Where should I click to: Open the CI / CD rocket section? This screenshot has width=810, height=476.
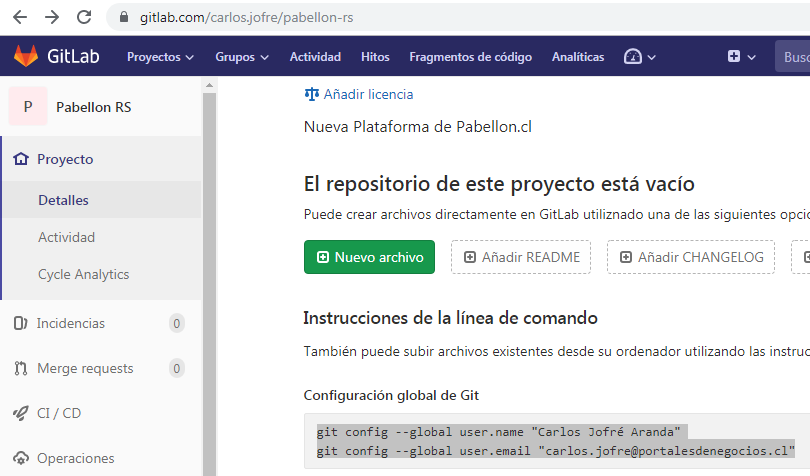(x=58, y=413)
